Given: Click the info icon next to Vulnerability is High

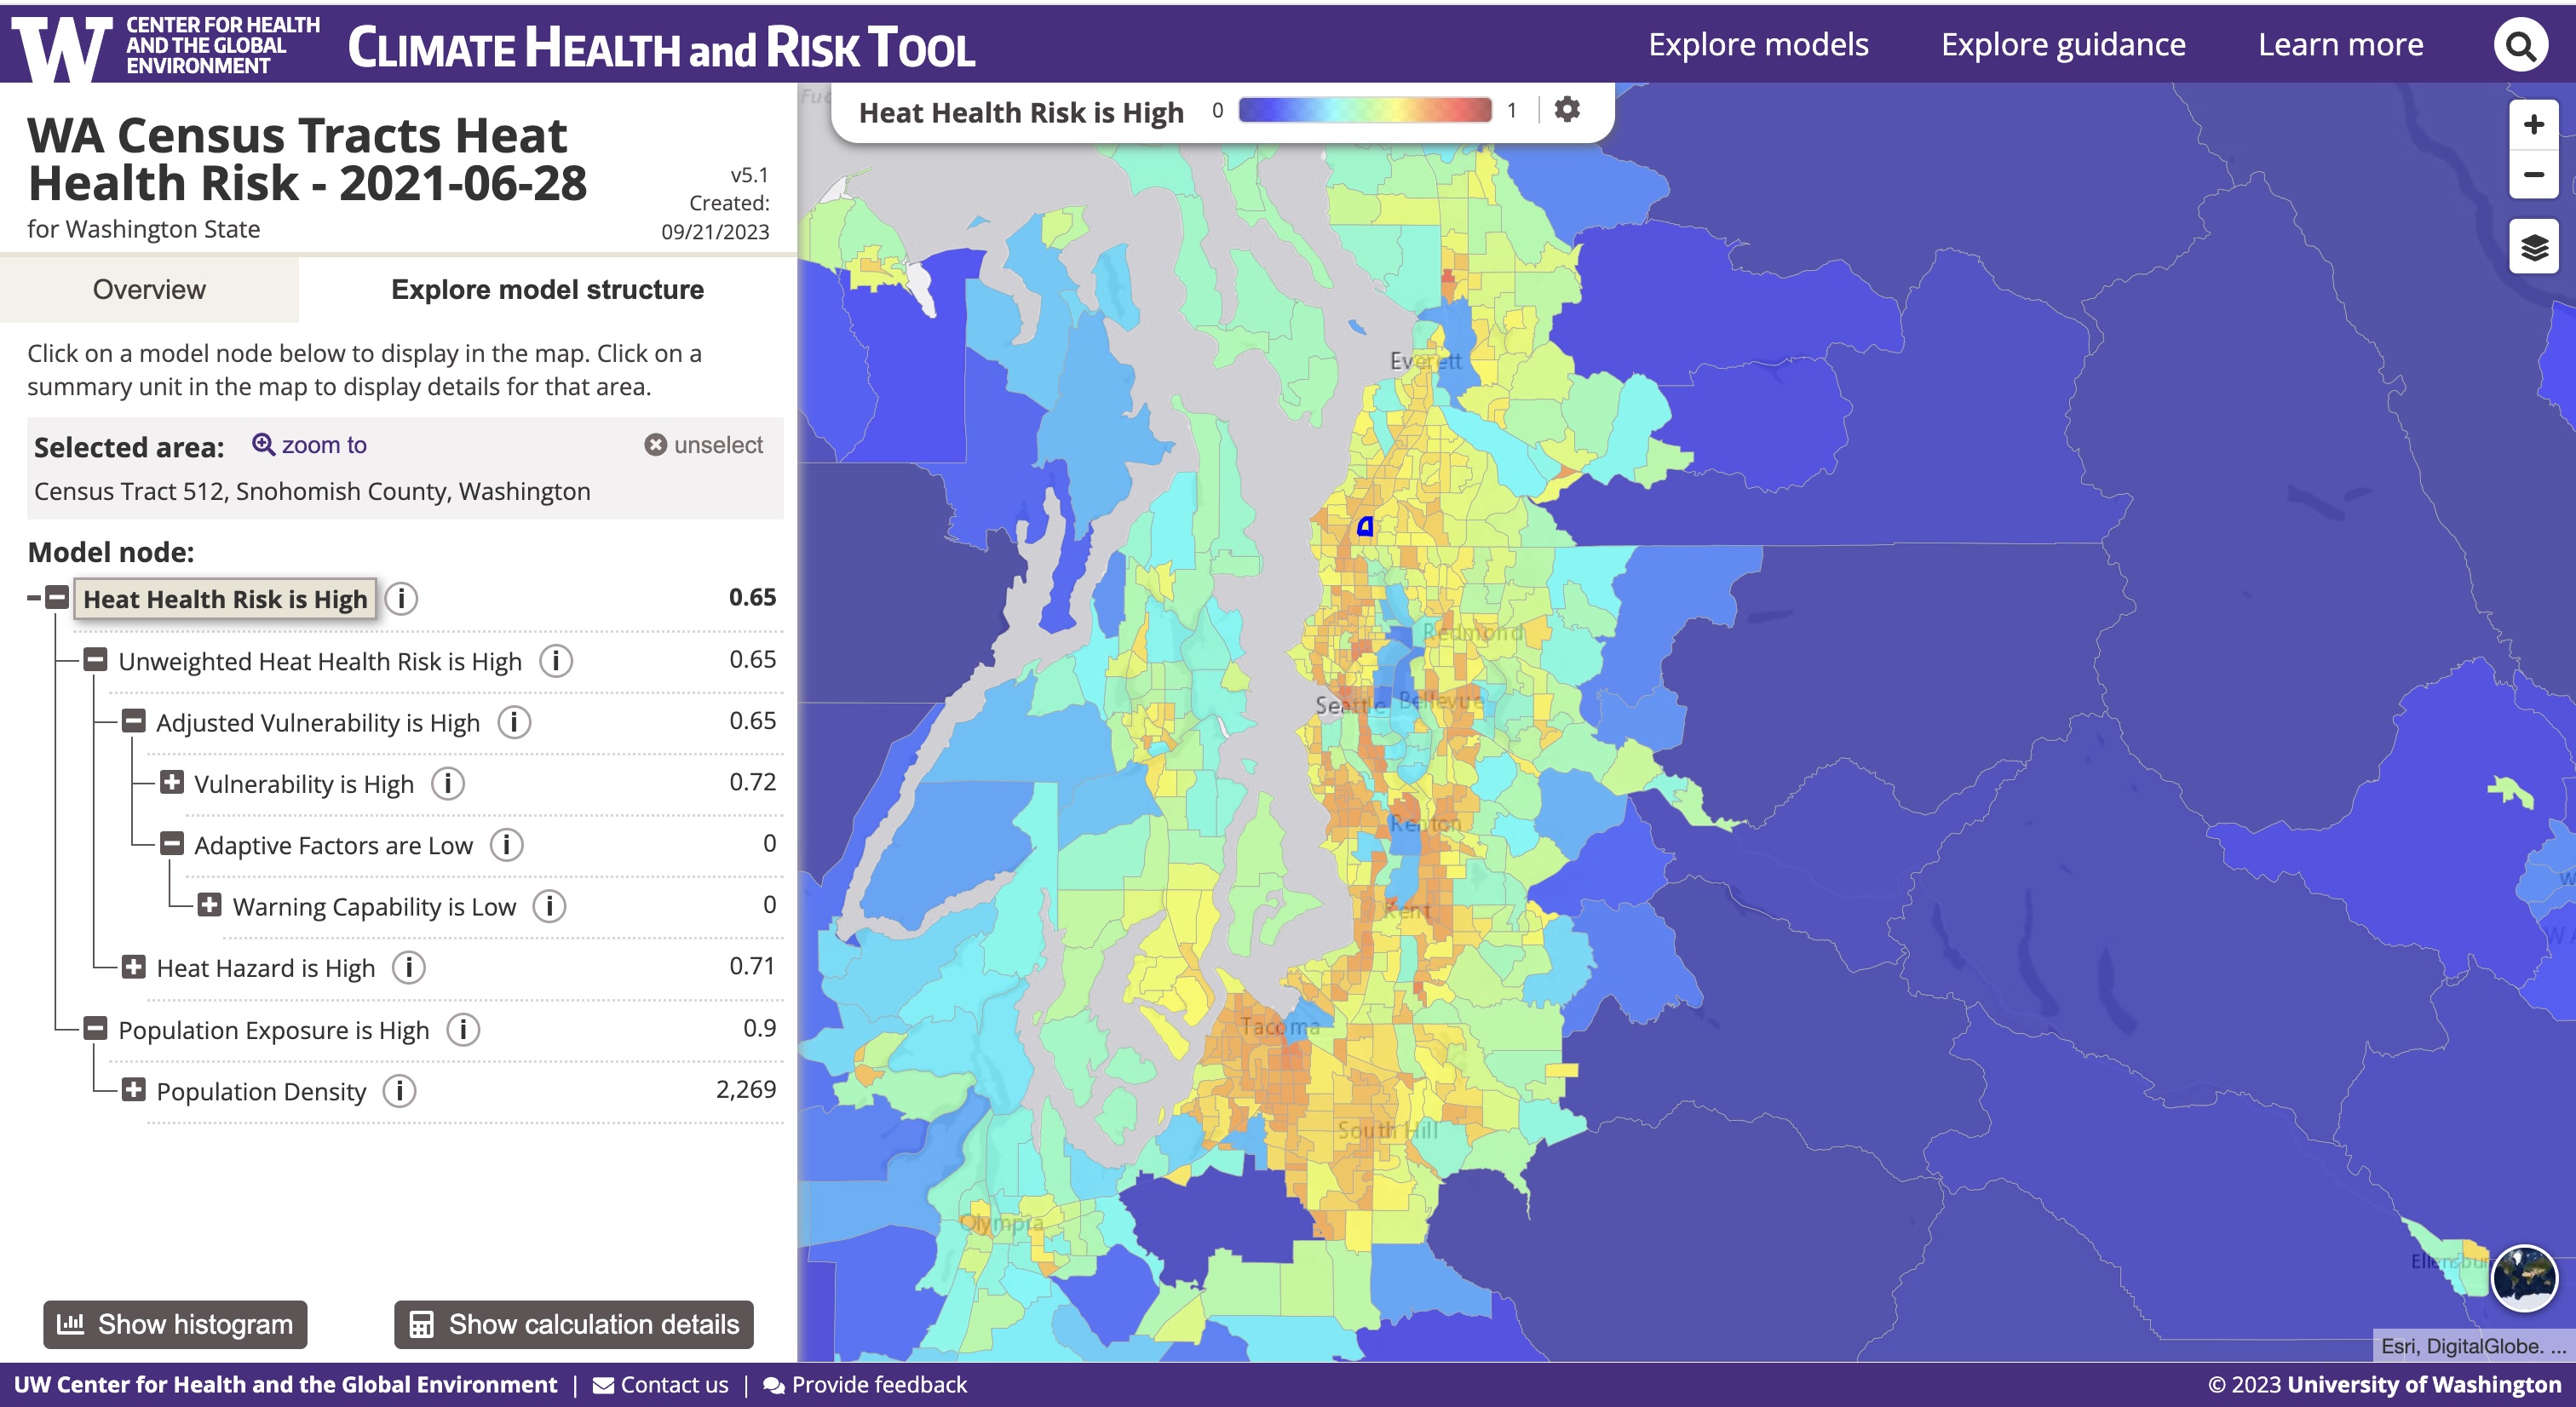Looking at the screenshot, I should click(x=447, y=784).
